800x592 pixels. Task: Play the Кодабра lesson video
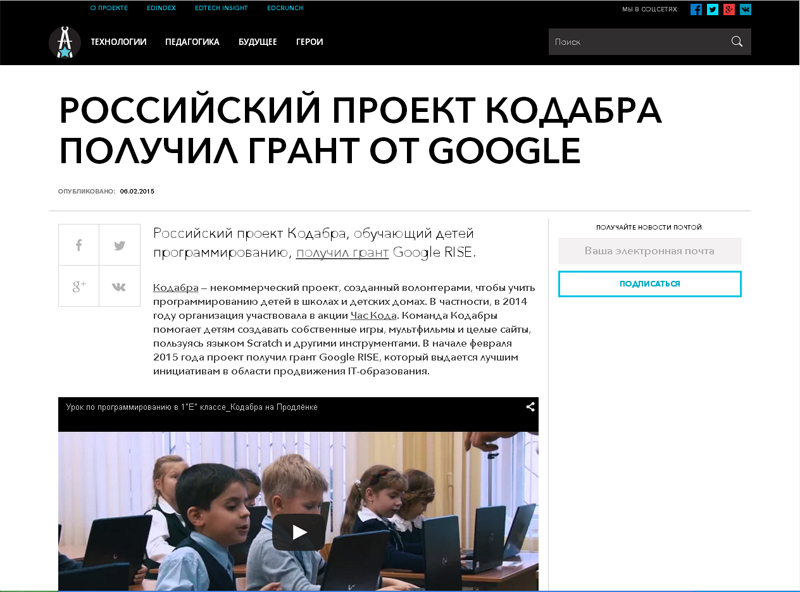click(x=299, y=532)
